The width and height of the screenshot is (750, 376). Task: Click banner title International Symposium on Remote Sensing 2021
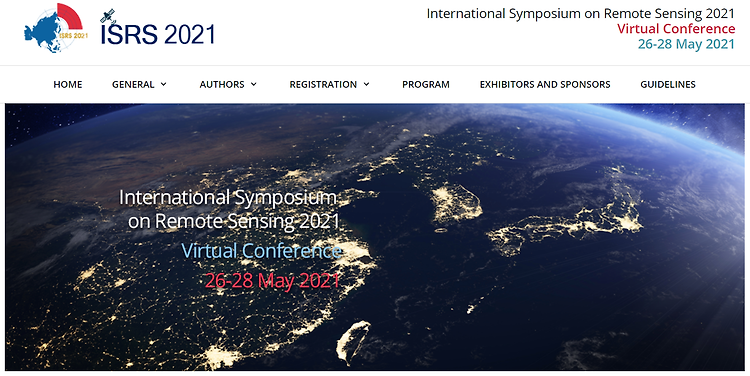coord(229,210)
